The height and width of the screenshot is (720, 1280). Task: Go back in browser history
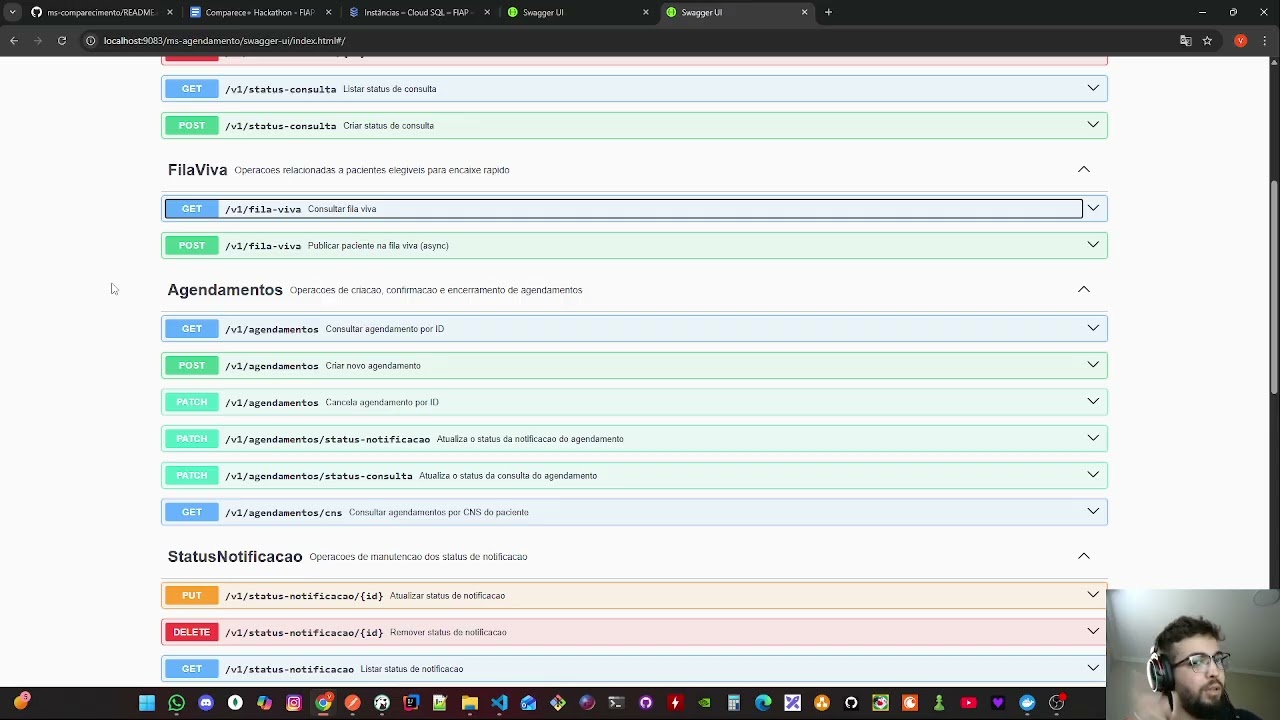point(14,40)
